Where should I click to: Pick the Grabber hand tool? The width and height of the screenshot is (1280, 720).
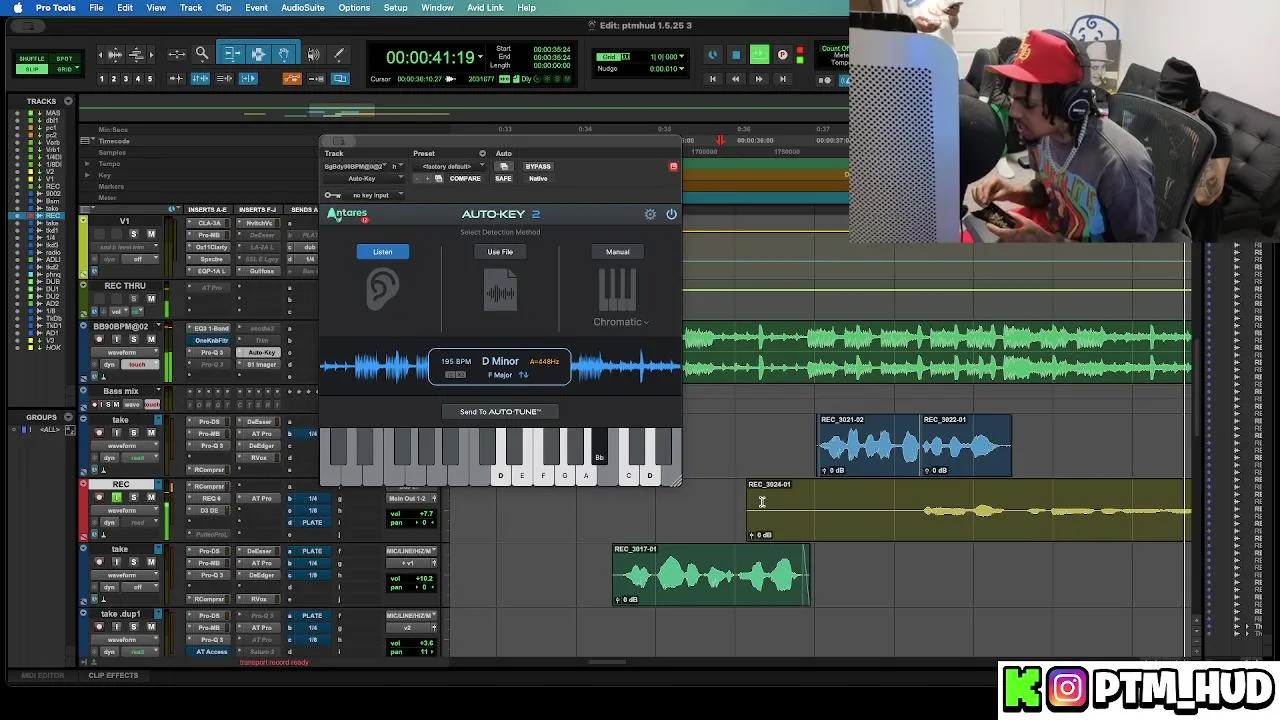(284, 54)
